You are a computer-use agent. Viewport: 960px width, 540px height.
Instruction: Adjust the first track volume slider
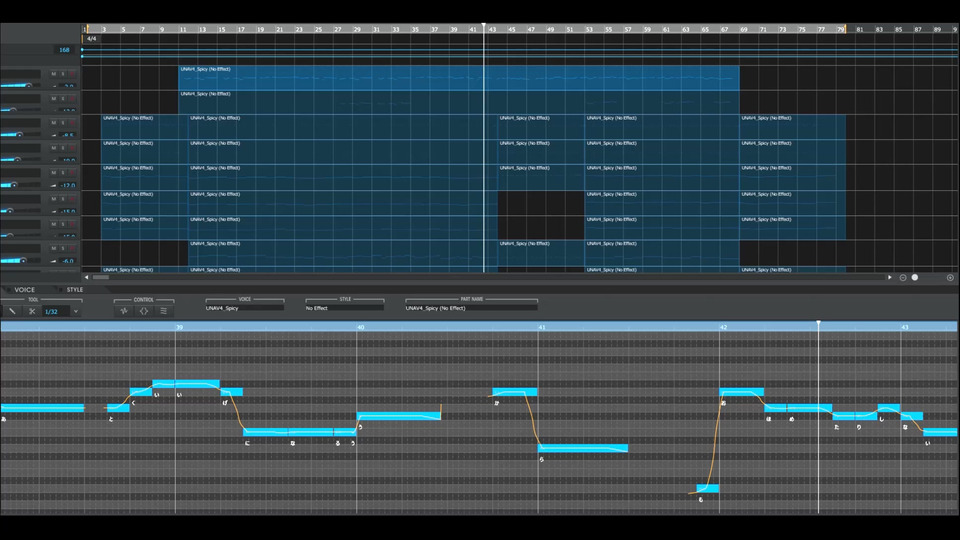tap(17, 86)
